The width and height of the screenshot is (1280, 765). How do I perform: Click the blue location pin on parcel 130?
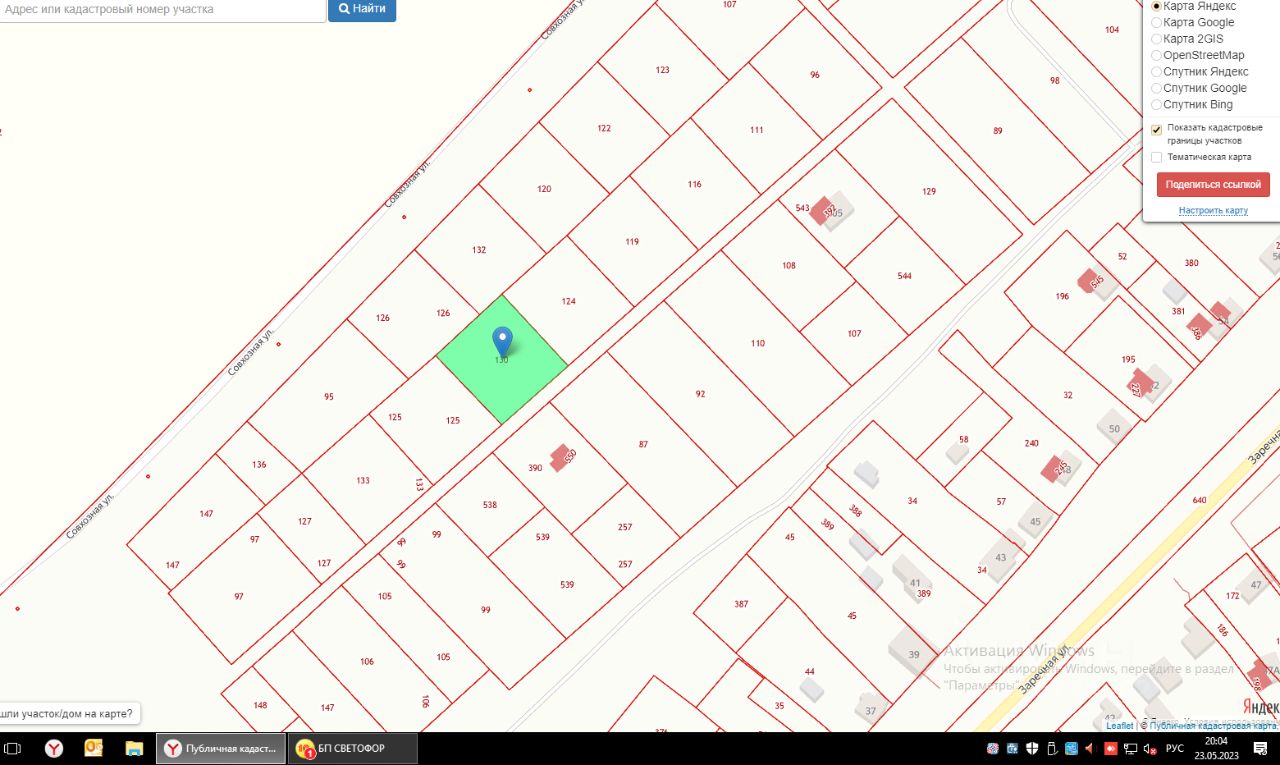pyautogui.click(x=503, y=341)
